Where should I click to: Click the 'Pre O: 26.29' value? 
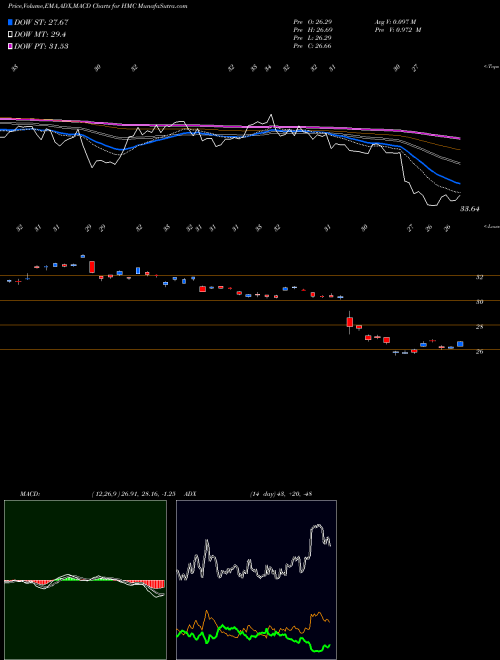(x=313, y=22)
